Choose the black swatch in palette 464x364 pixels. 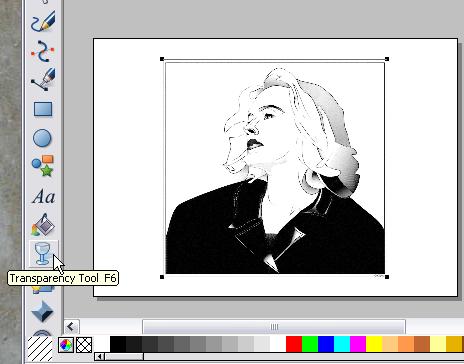click(118, 344)
